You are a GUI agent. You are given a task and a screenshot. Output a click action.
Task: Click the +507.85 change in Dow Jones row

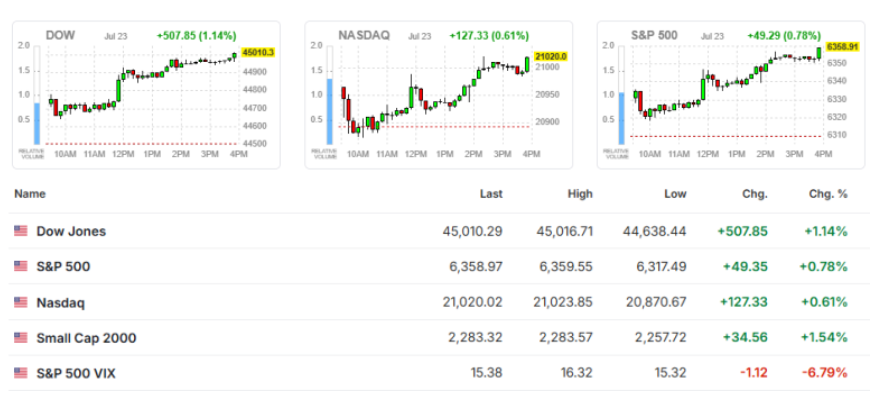pos(744,231)
